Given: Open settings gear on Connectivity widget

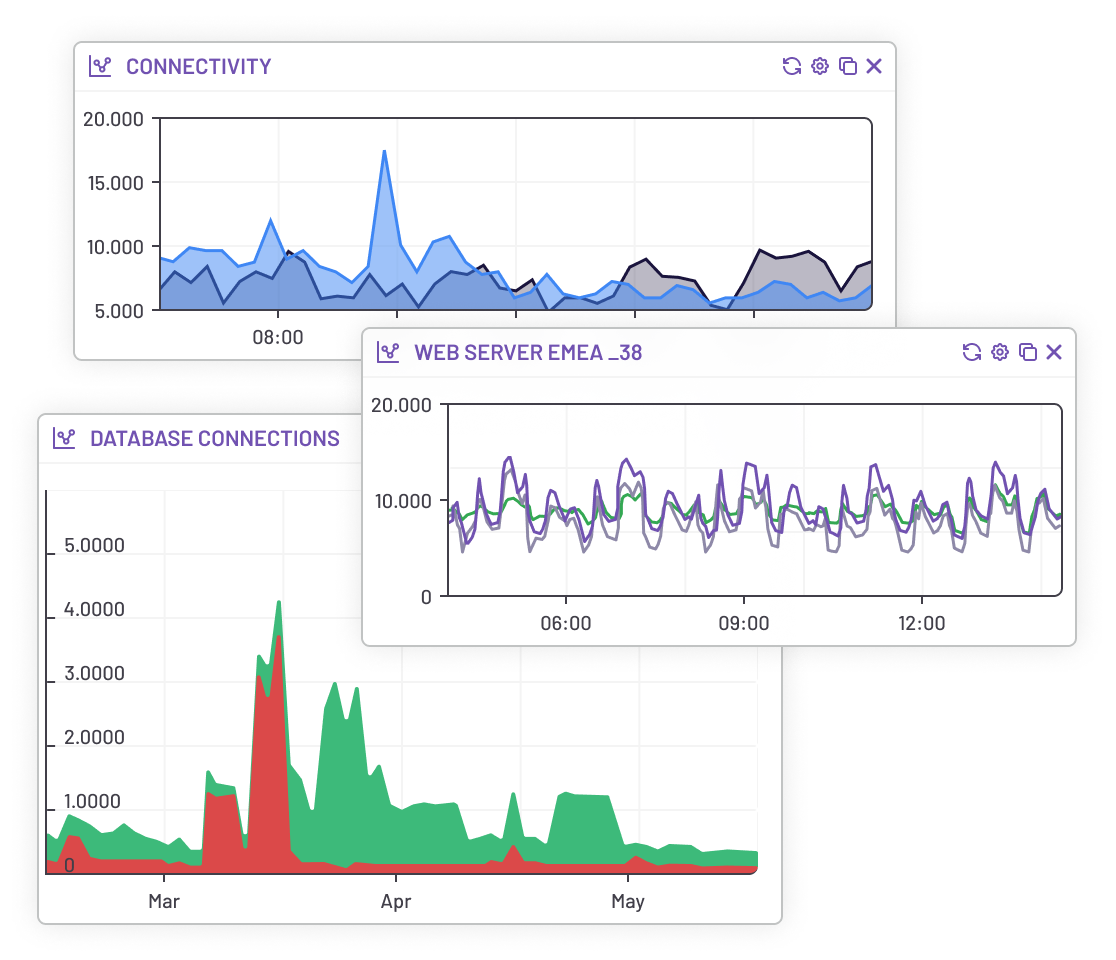Looking at the screenshot, I should pyautogui.click(x=820, y=67).
